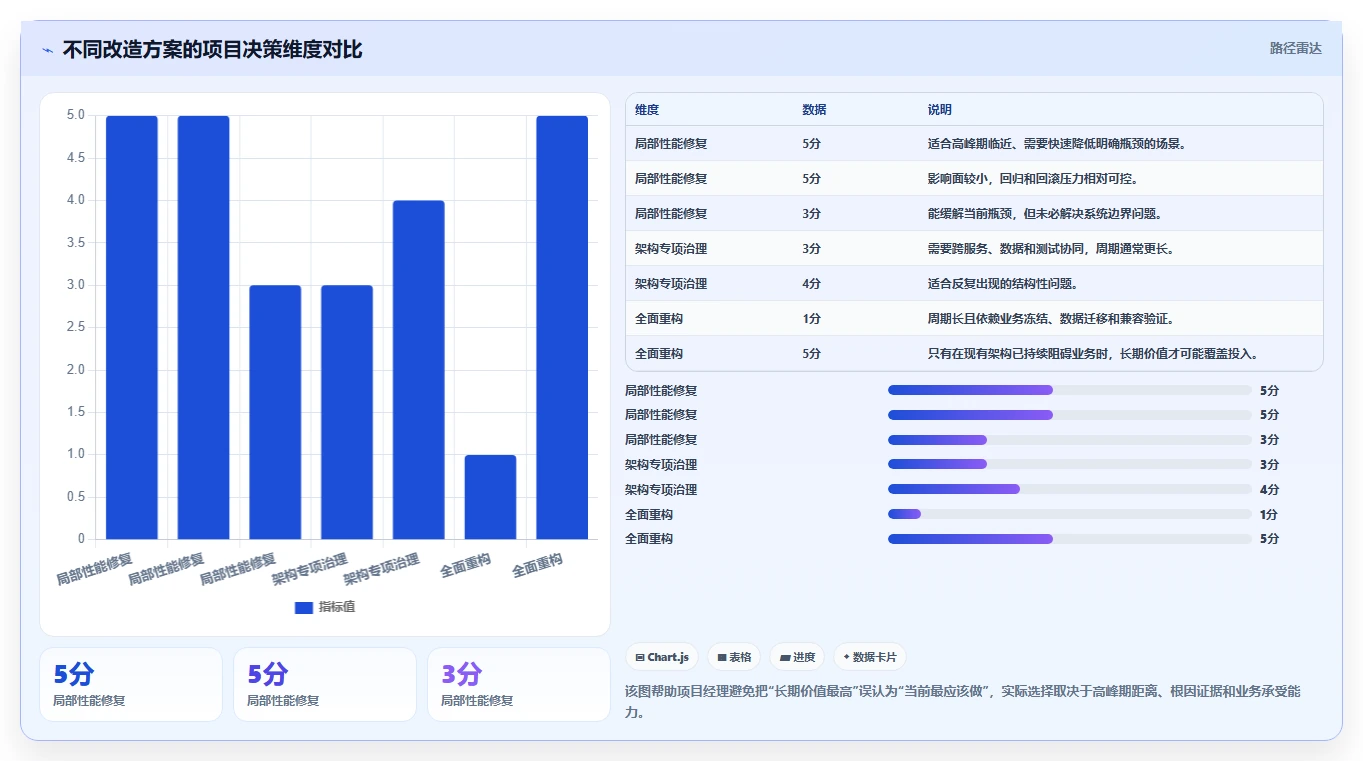Click the 5.0 y-axis label
The height and width of the screenshot is (761, 1363).
click(x=76, y=115)
